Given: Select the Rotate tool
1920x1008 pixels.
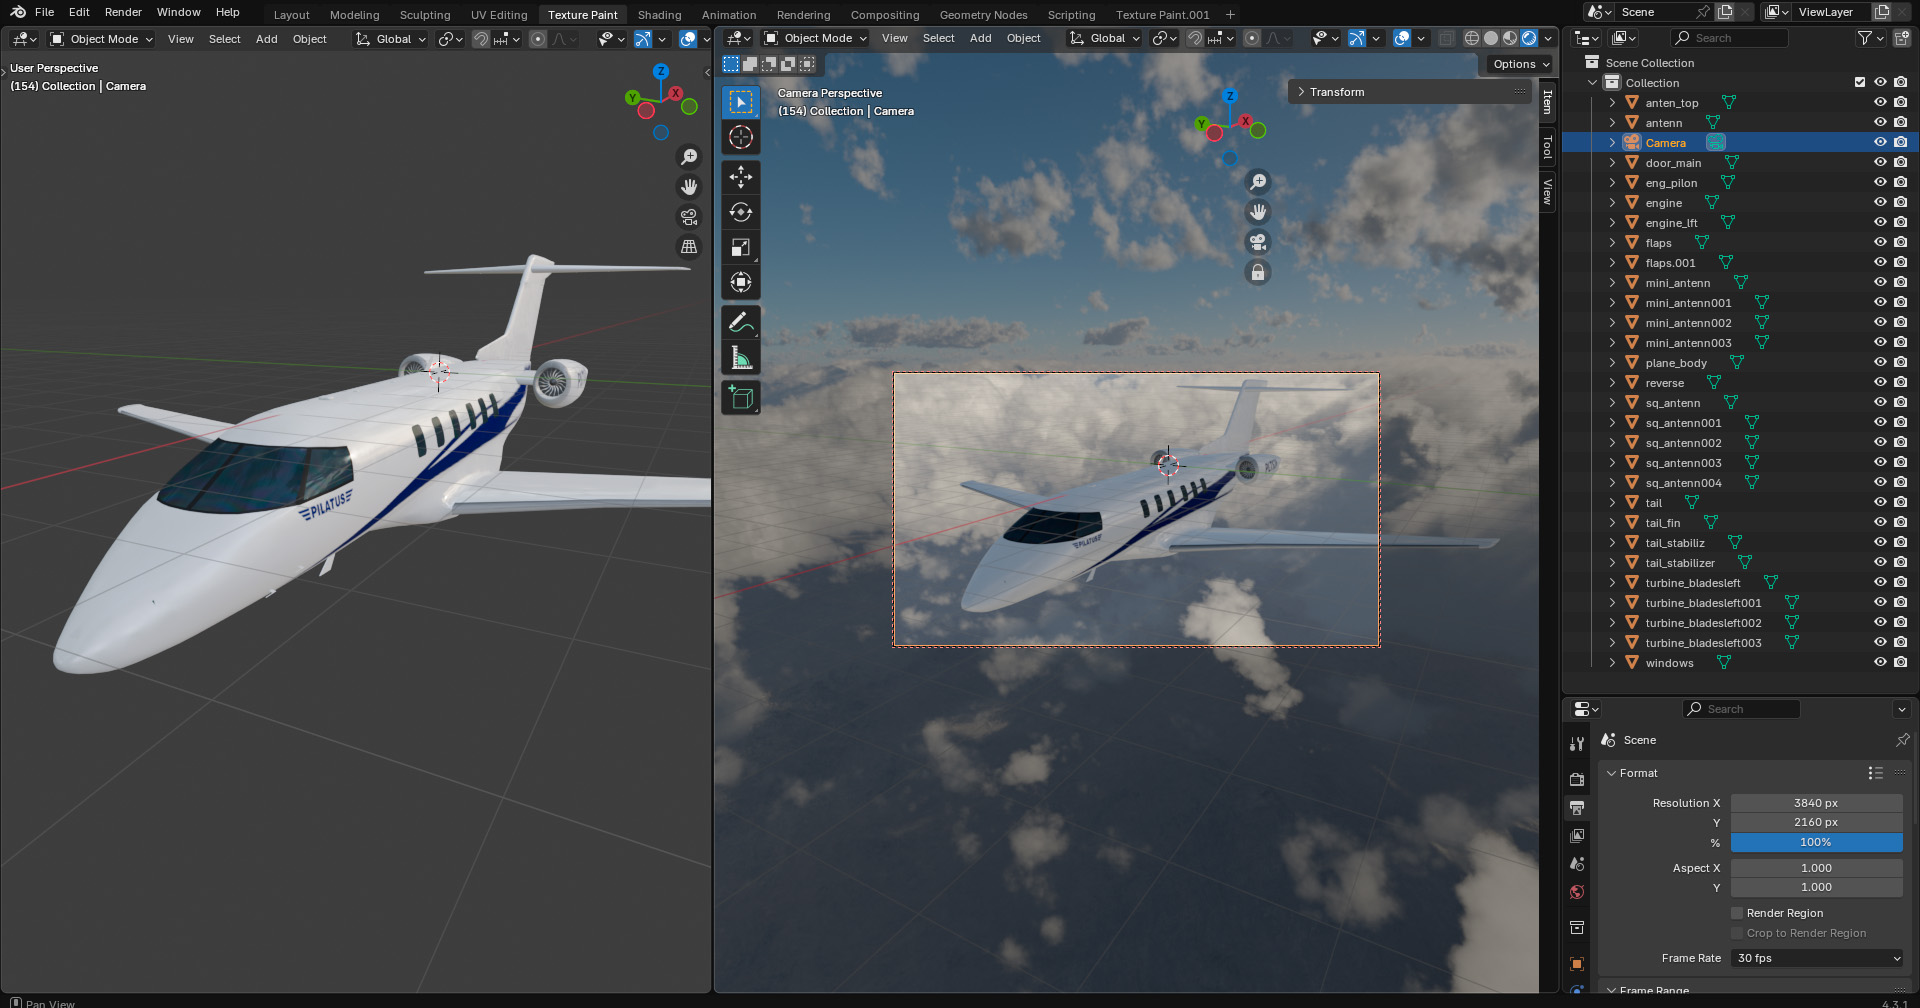Looking at the screenshot, I should pyautogui.click(x=741, y=212).
